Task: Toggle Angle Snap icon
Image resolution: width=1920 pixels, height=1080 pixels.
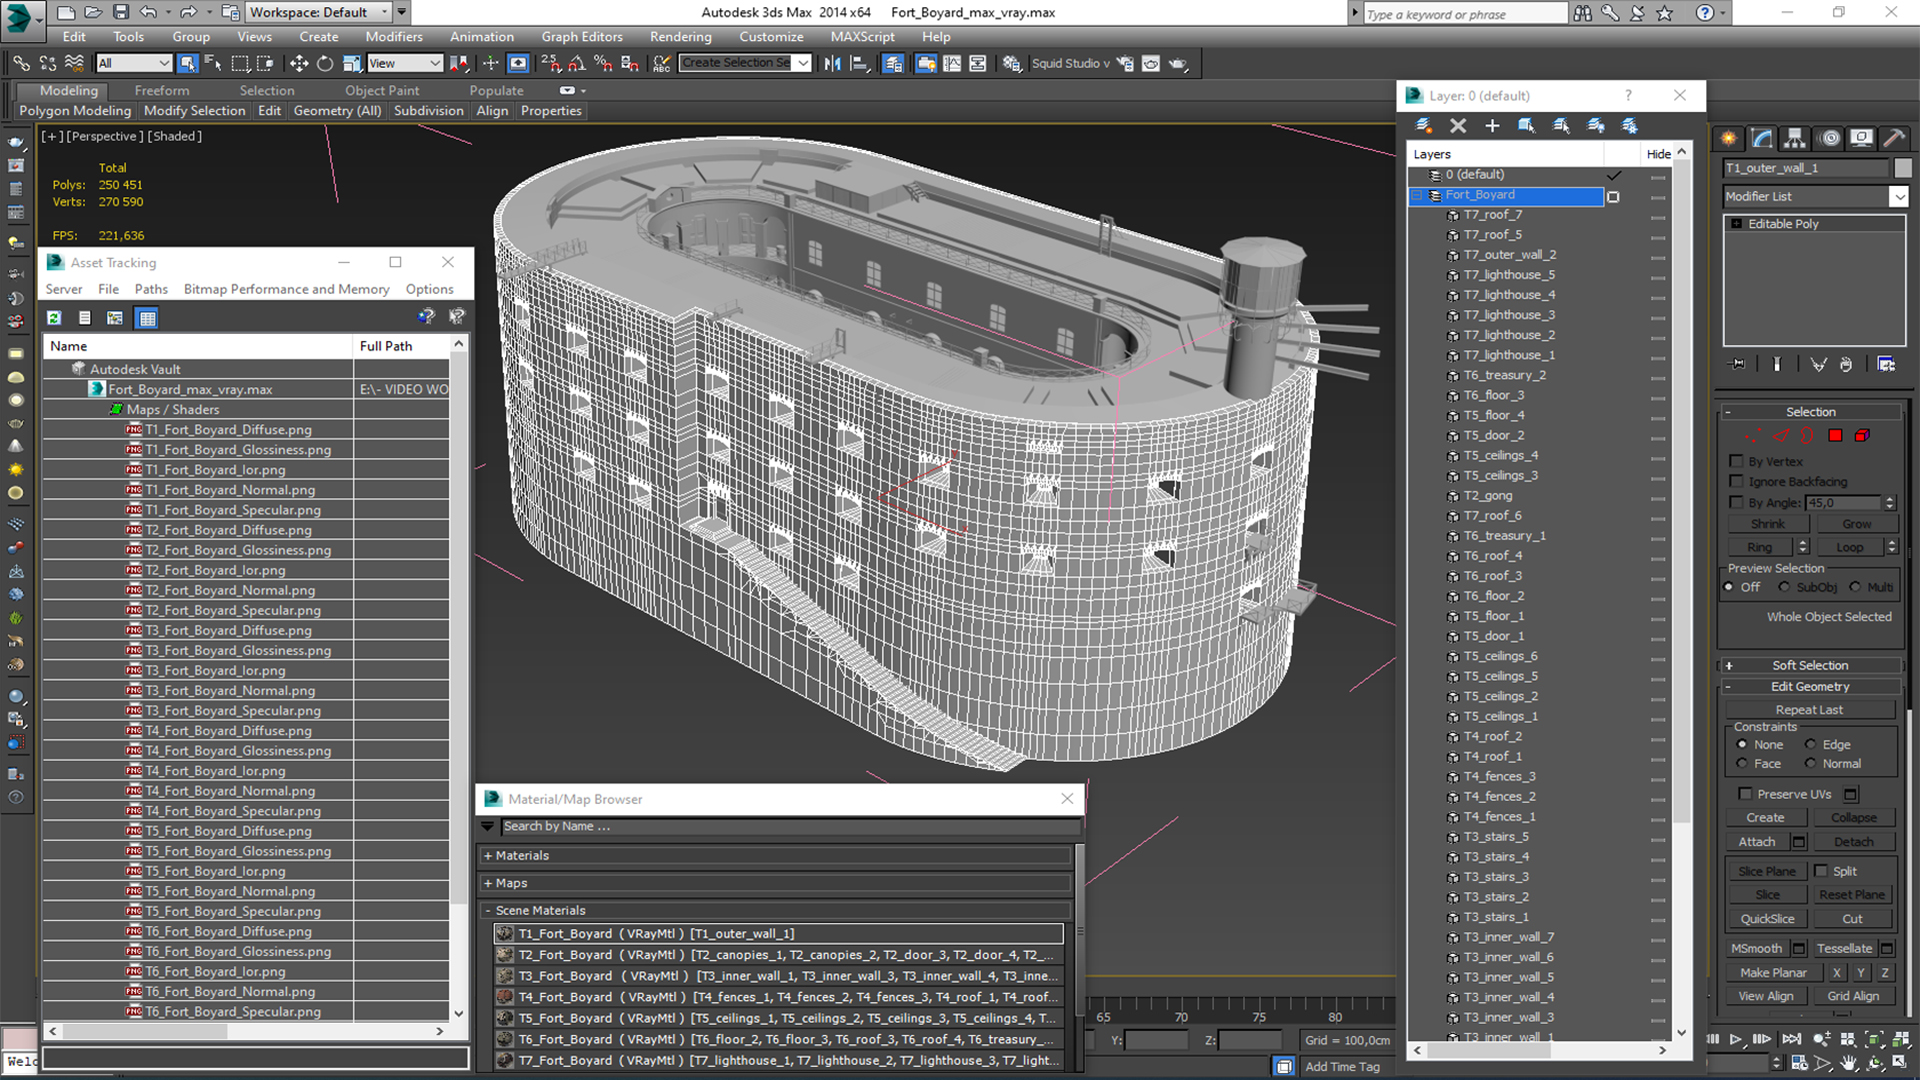Action: point(577,63)
